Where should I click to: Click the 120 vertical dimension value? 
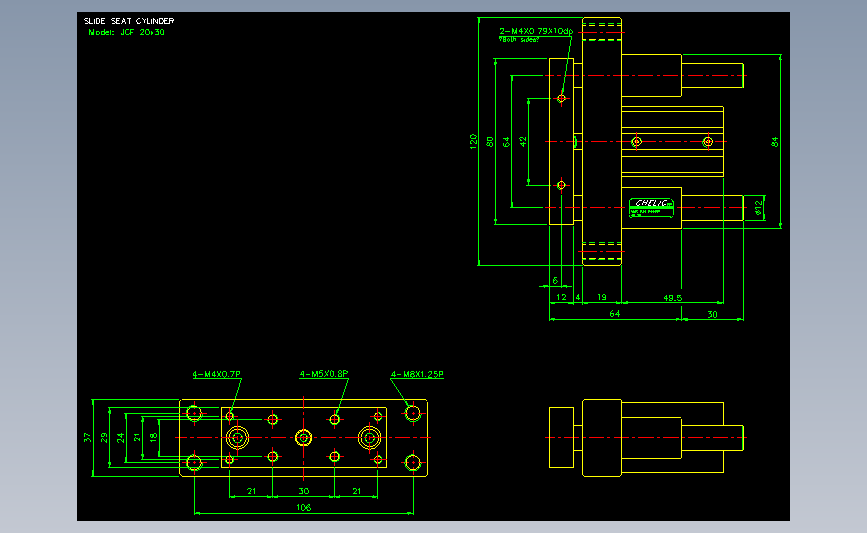coord(473,141)
